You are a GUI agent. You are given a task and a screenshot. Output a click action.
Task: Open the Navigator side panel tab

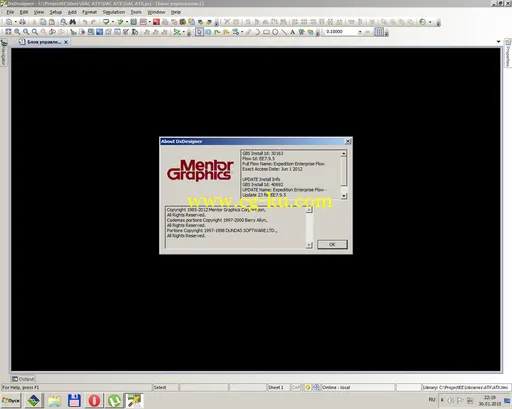click(x=3, y=53)
